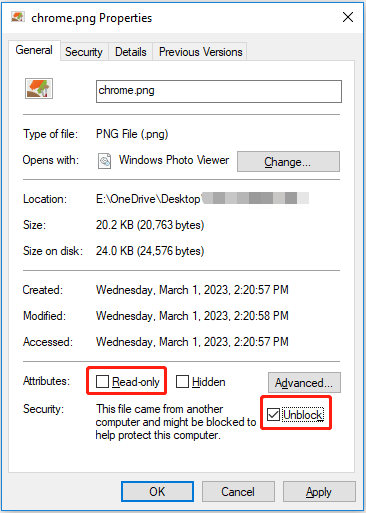This screenshot has height=513, width=366.
Task: Open the Previous Versions tab
Action: [x=200, y=52]
